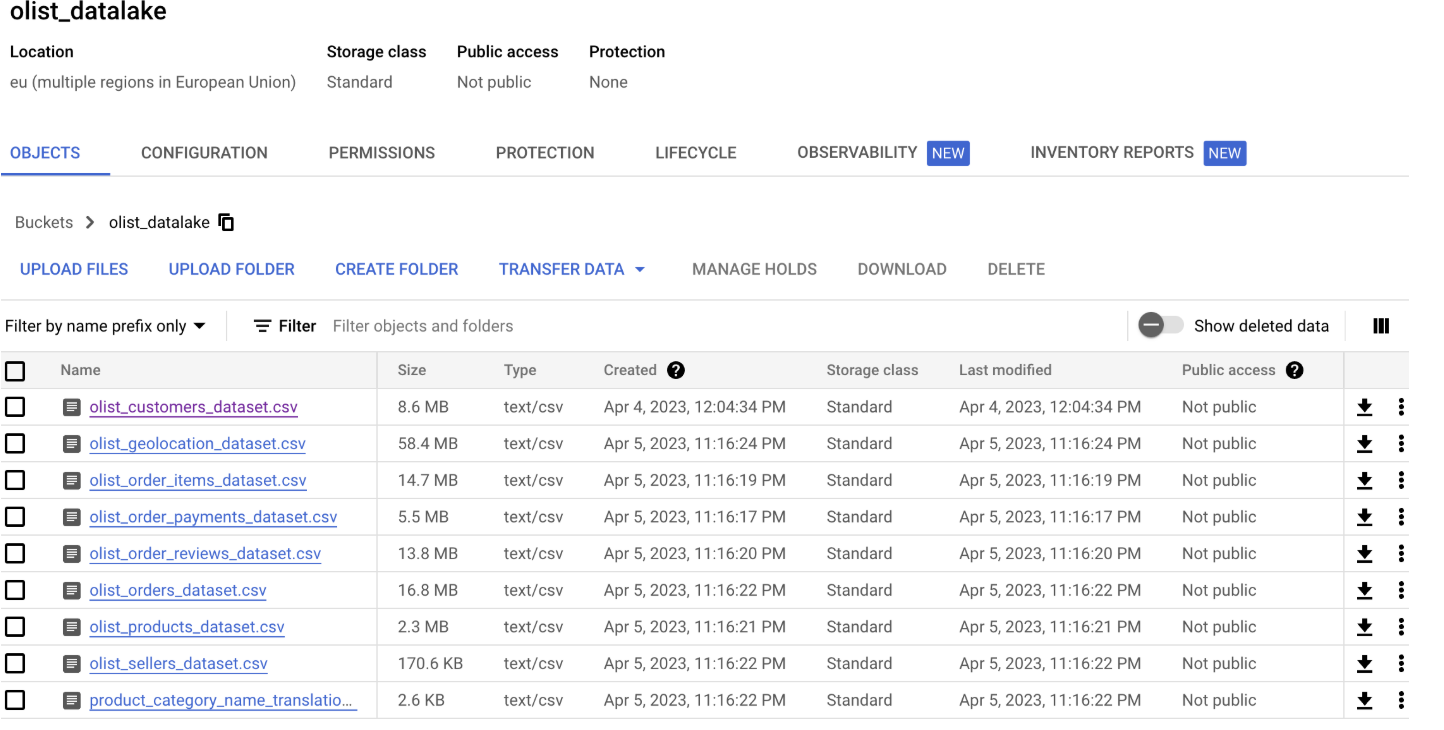Switch to Permissions tab

[382, 153]
